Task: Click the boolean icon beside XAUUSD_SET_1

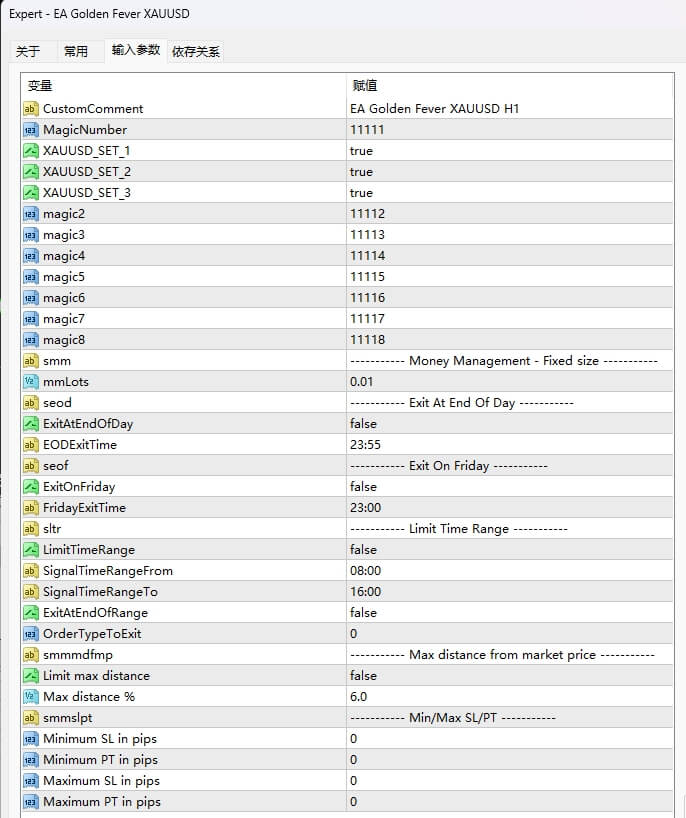Action: click(30, 150)
